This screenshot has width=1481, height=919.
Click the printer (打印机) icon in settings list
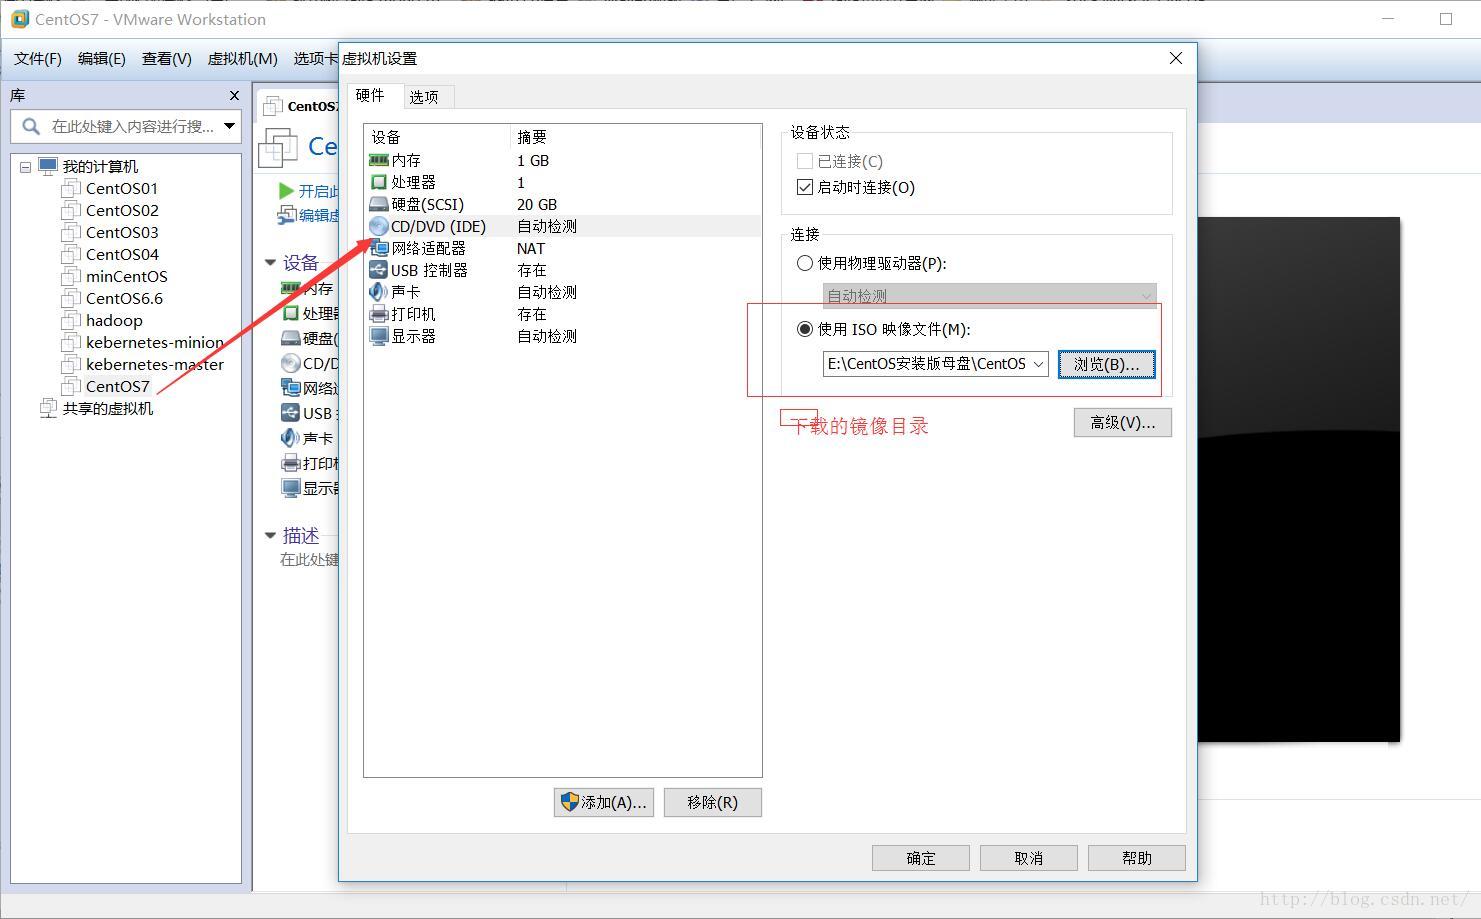378,314
